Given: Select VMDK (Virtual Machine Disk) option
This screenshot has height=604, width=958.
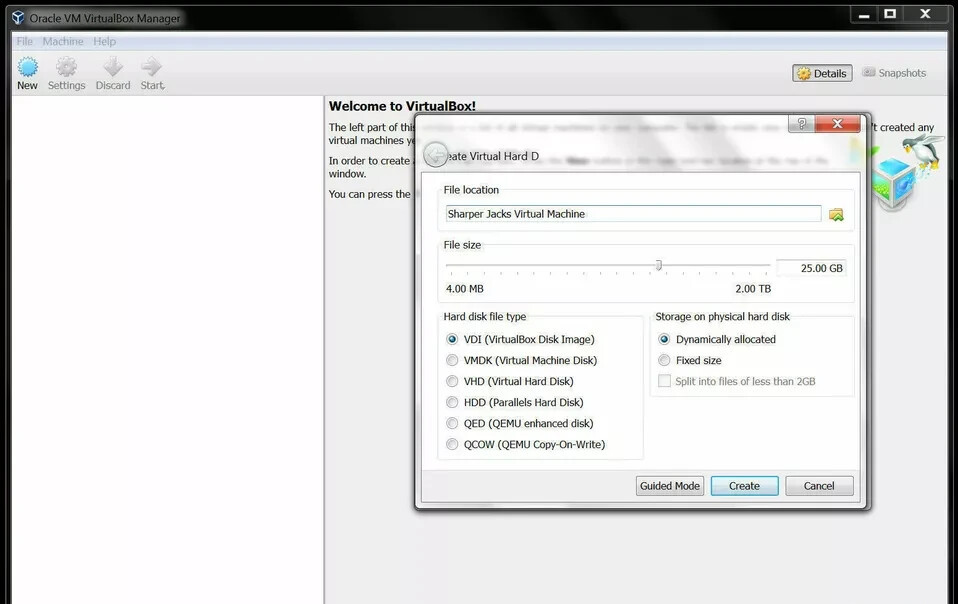Looking at the screenshot, I should pyautogui.click(x=452, y=360).
